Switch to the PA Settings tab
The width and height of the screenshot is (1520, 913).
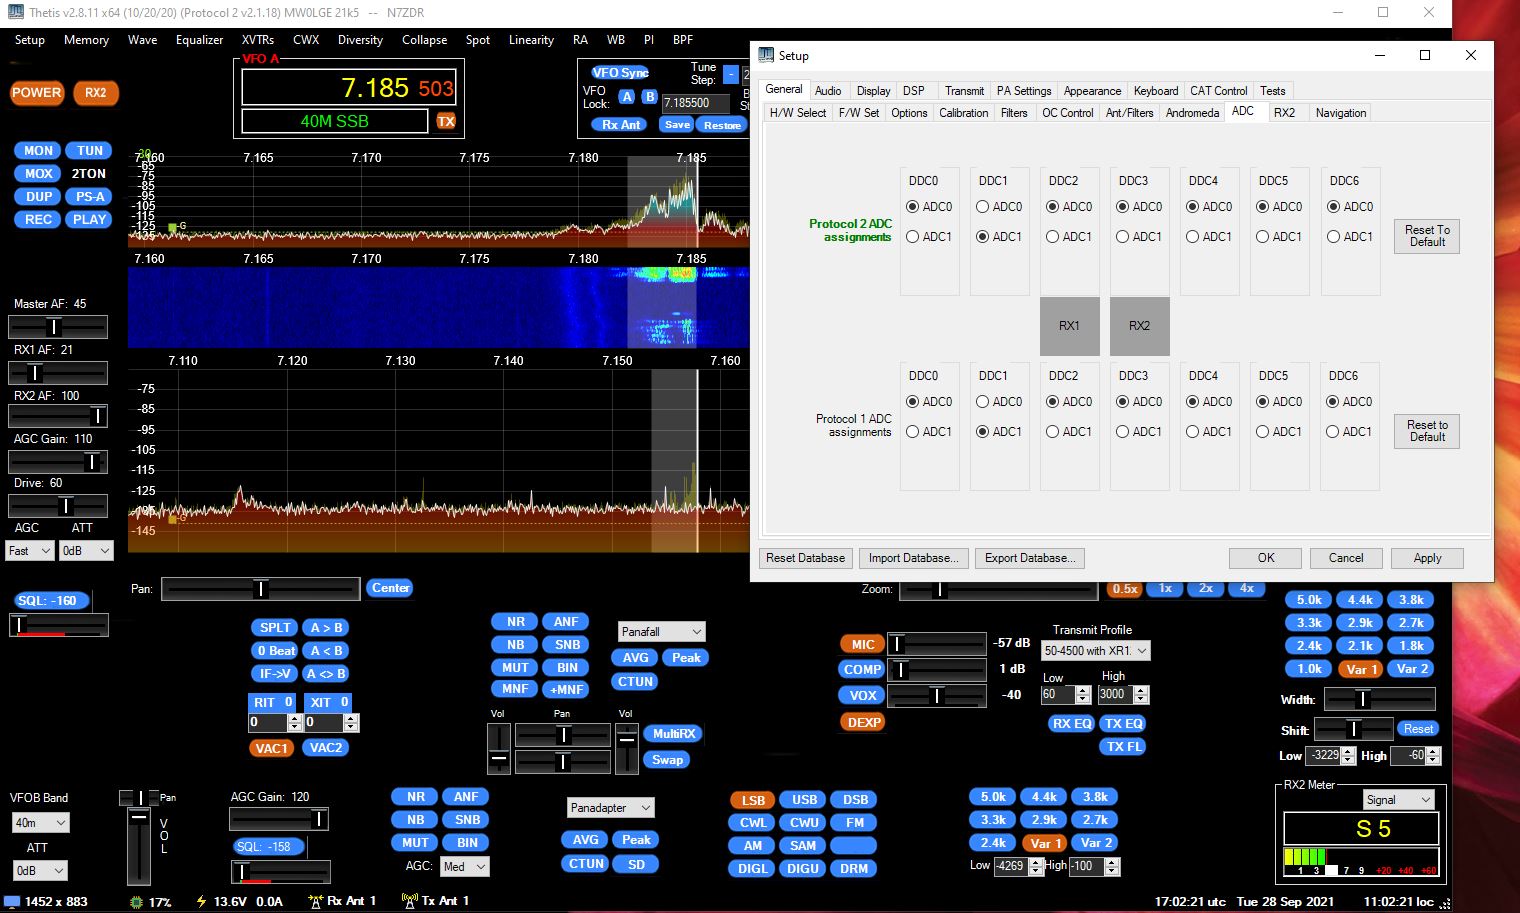coord(1024,91)
